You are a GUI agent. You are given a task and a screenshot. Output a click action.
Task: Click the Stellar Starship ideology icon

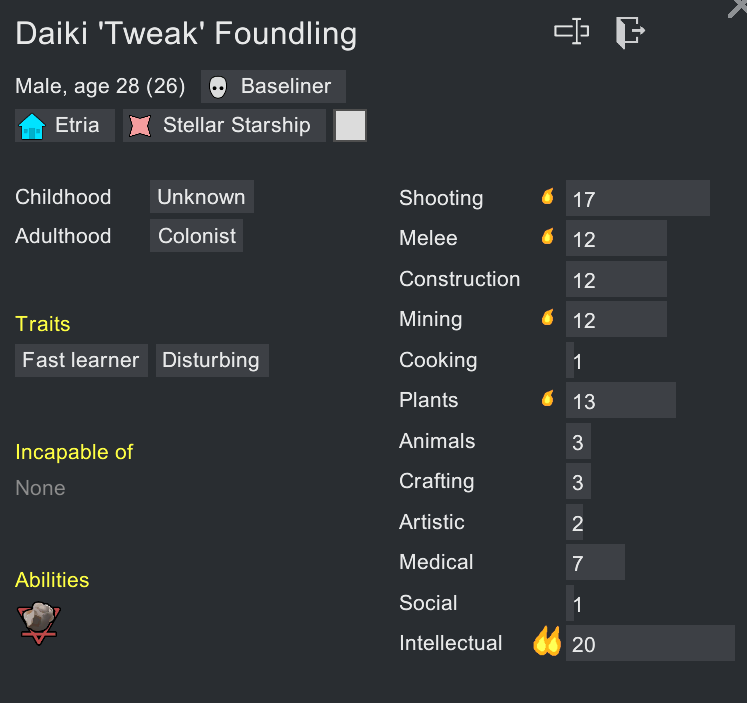click(x=140, y=126)
